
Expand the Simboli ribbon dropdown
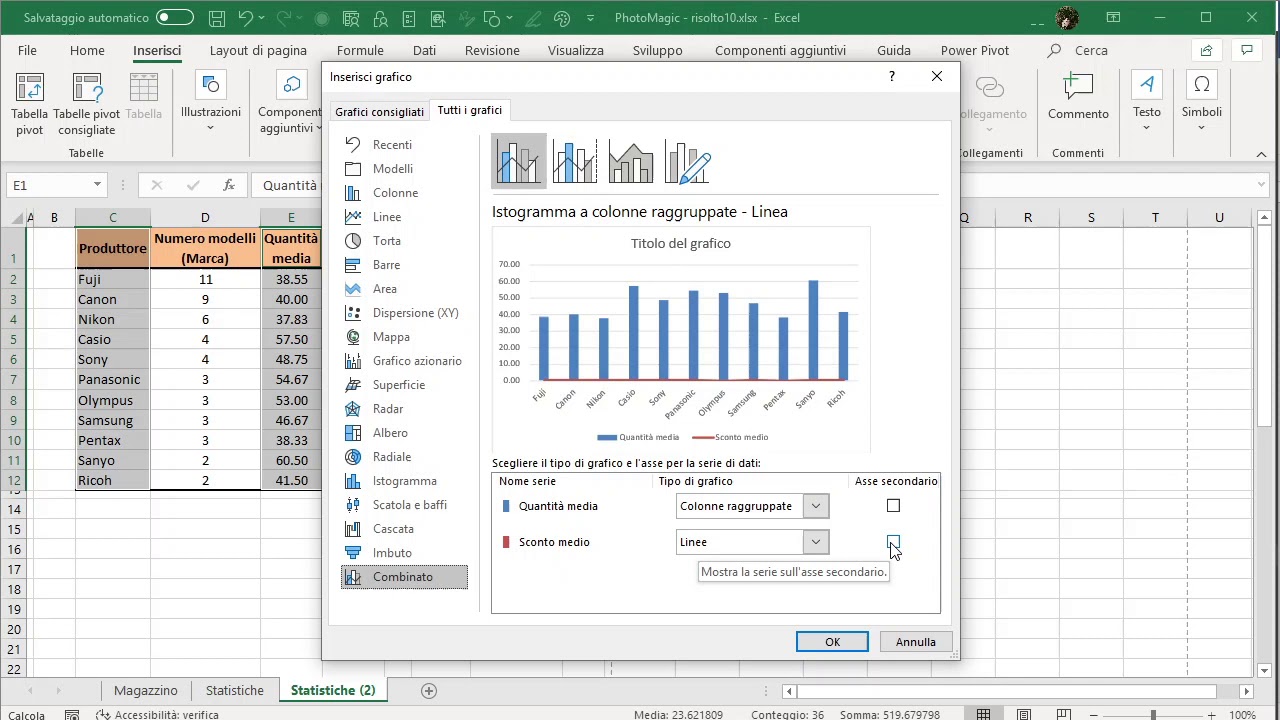pos(1202,128)
